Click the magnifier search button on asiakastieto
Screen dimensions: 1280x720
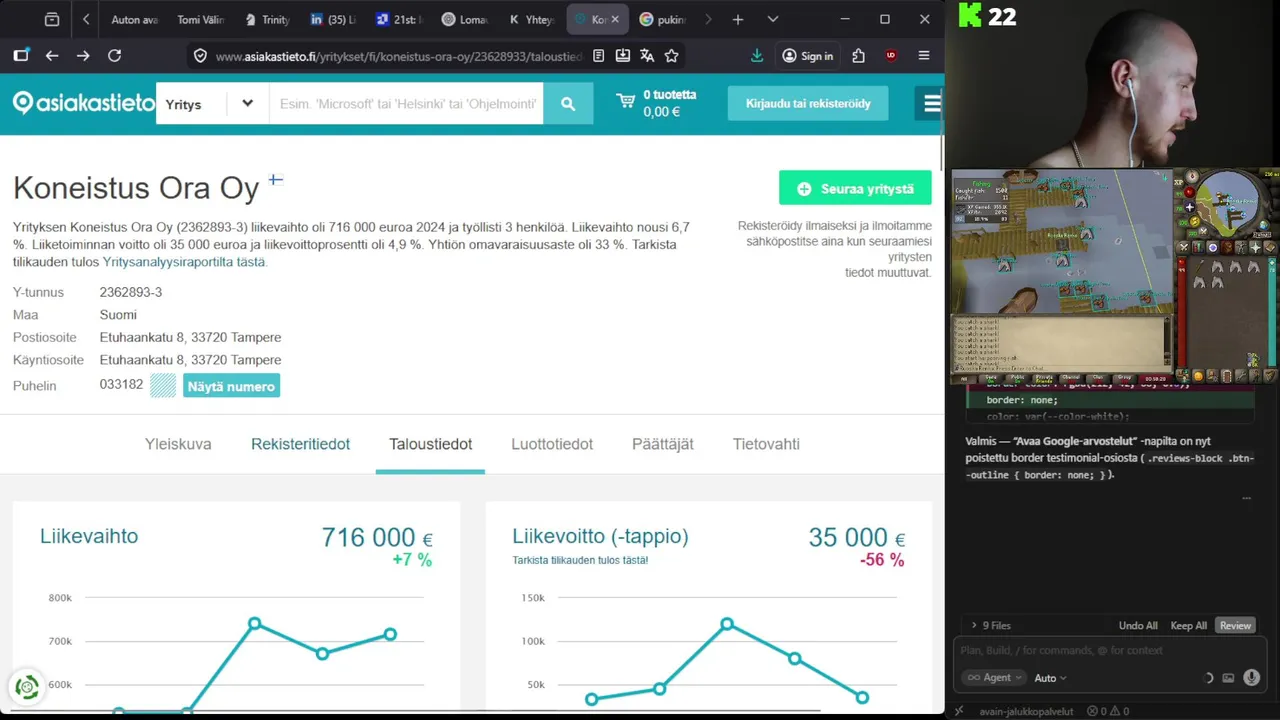click(568, 104)
